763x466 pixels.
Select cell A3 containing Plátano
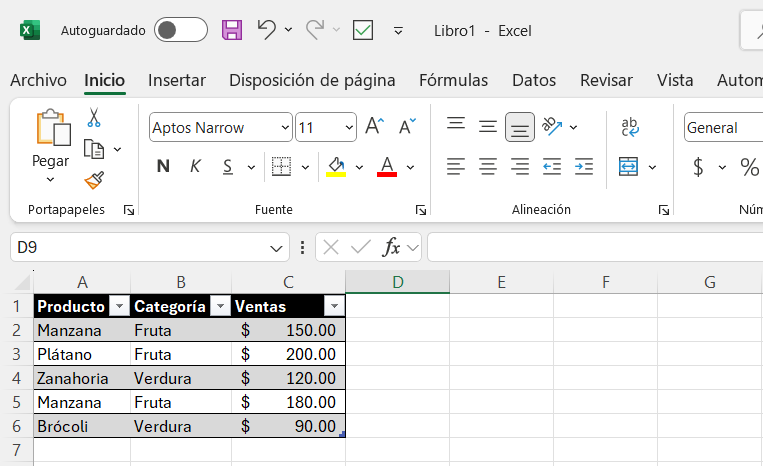point(82,354)
